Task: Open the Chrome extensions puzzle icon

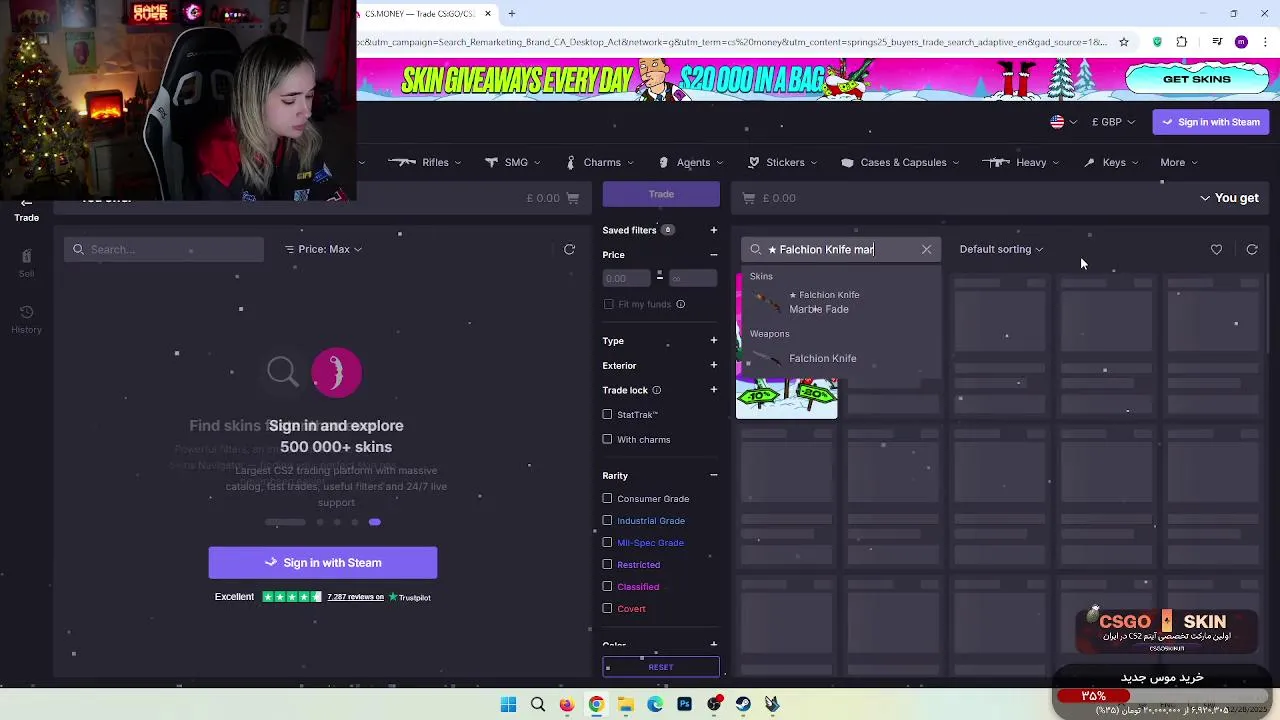Action: pyautogui.click(x=1182, y=42)
